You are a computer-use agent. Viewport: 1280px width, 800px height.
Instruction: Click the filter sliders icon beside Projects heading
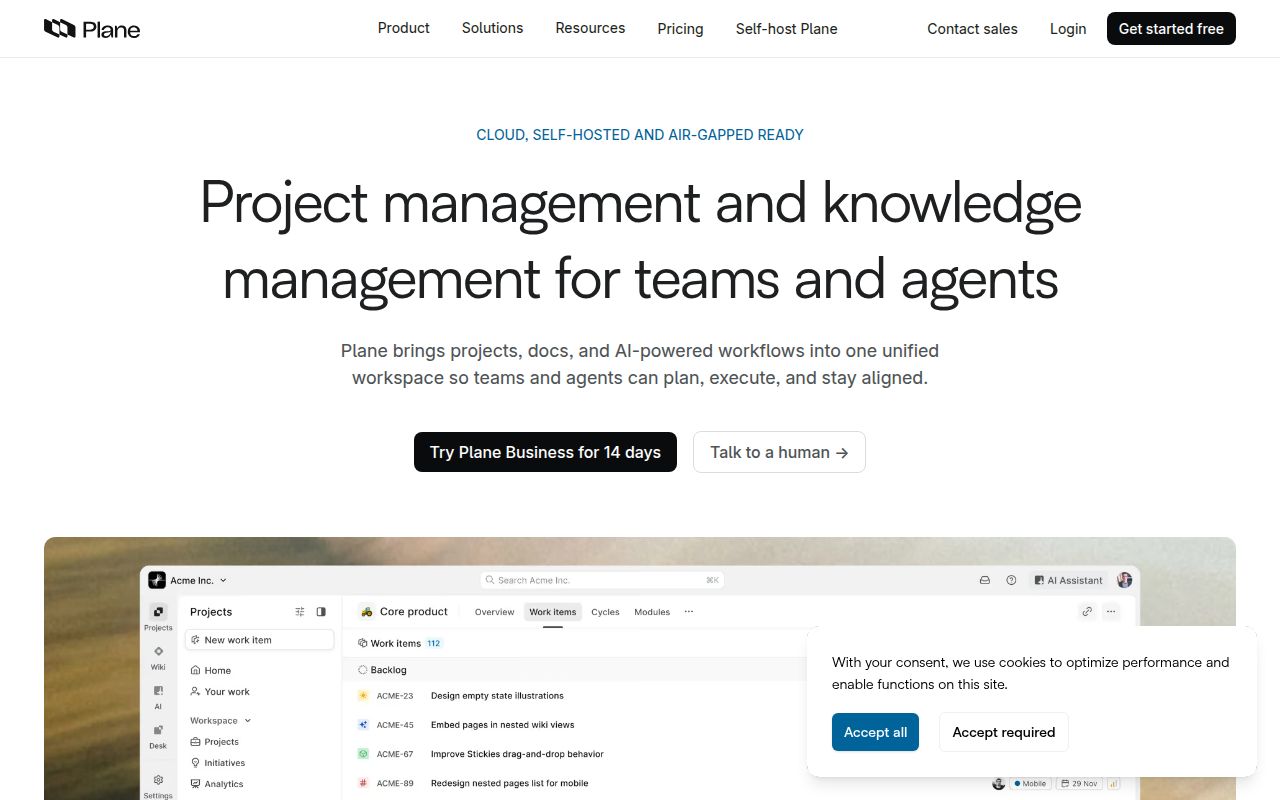point(299,612)
